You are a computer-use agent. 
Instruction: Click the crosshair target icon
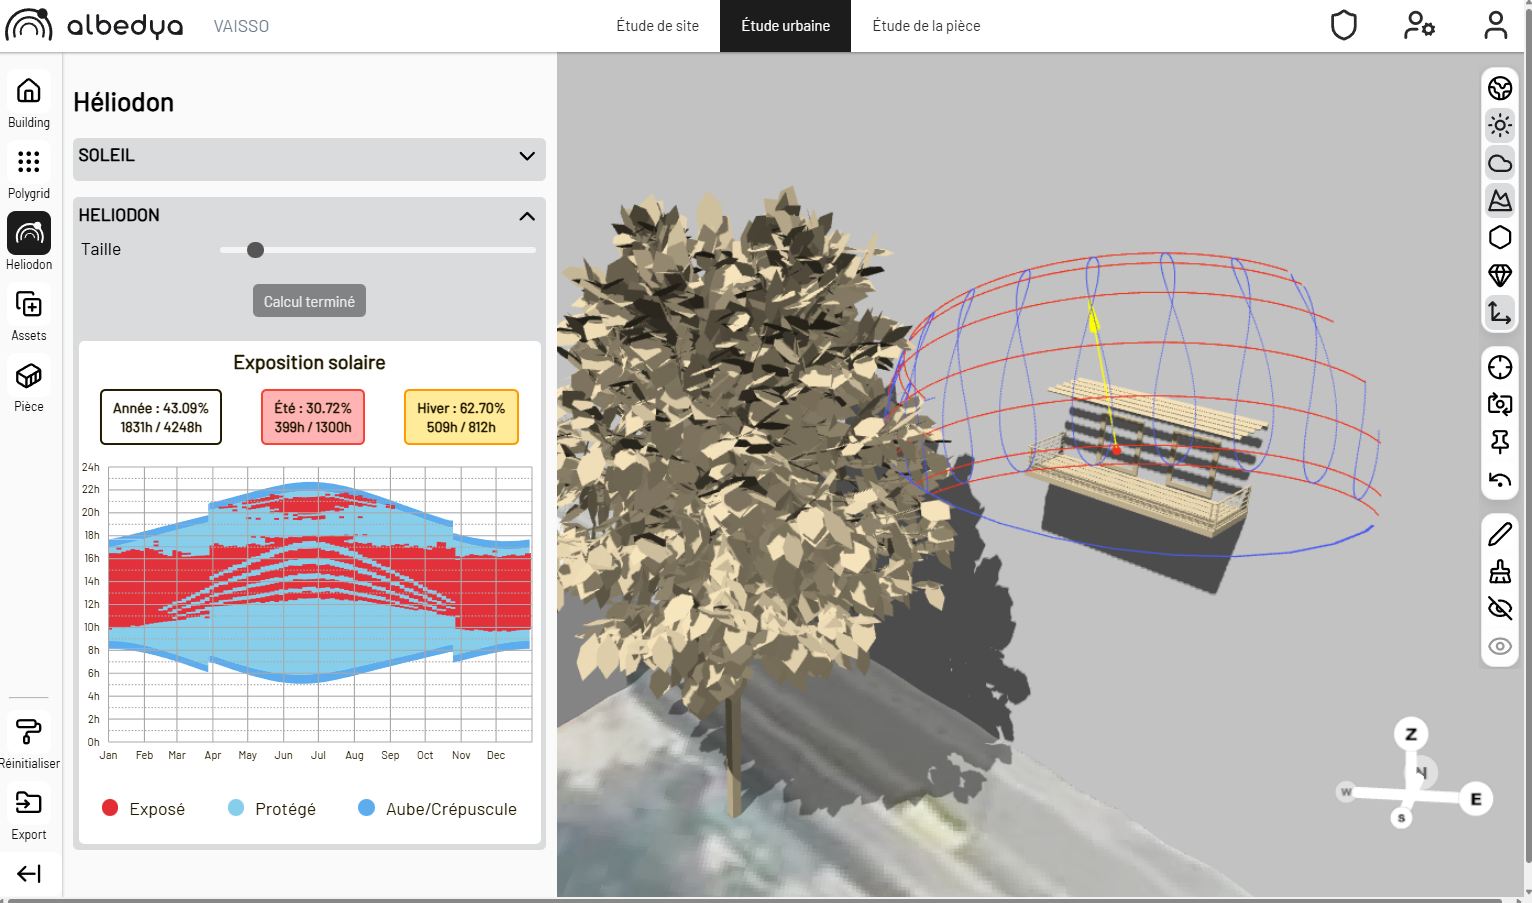1500,368
